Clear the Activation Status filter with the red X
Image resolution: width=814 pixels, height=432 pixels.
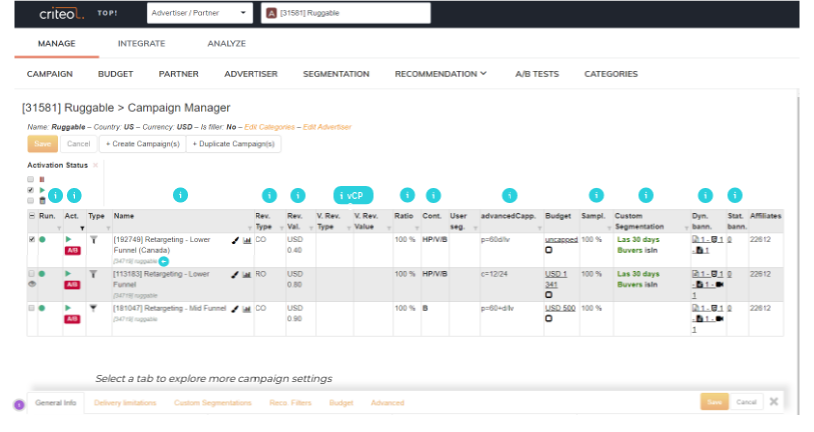tap(96, 165)
